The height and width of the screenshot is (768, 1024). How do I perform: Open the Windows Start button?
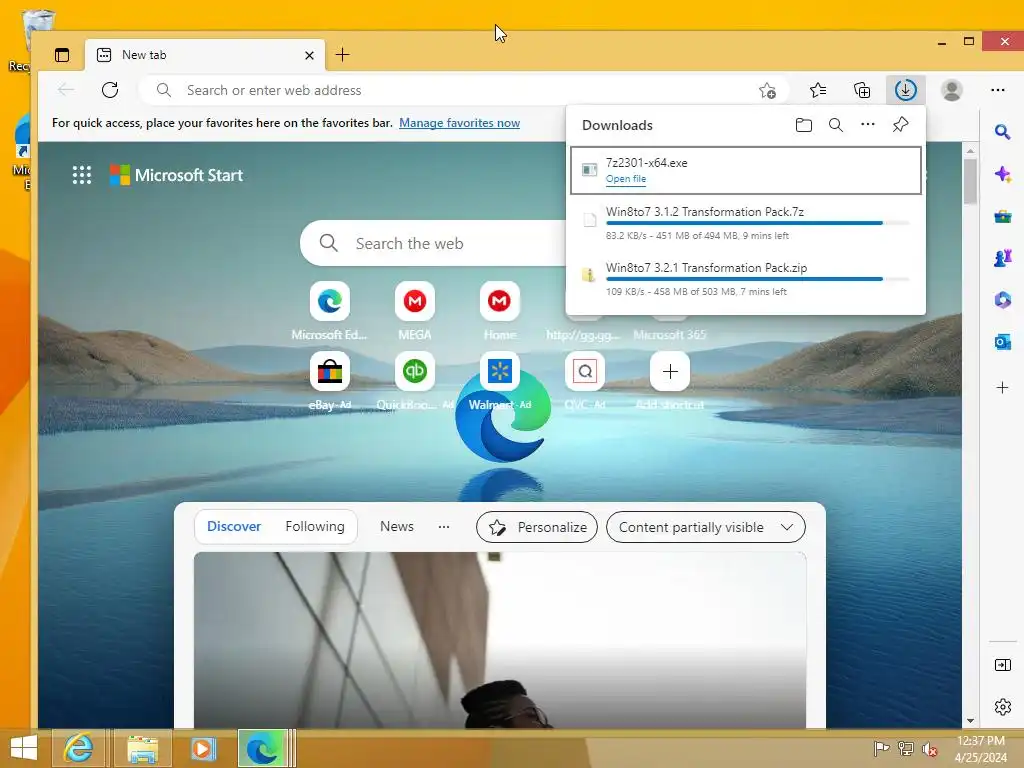click(x=24, y=748)
